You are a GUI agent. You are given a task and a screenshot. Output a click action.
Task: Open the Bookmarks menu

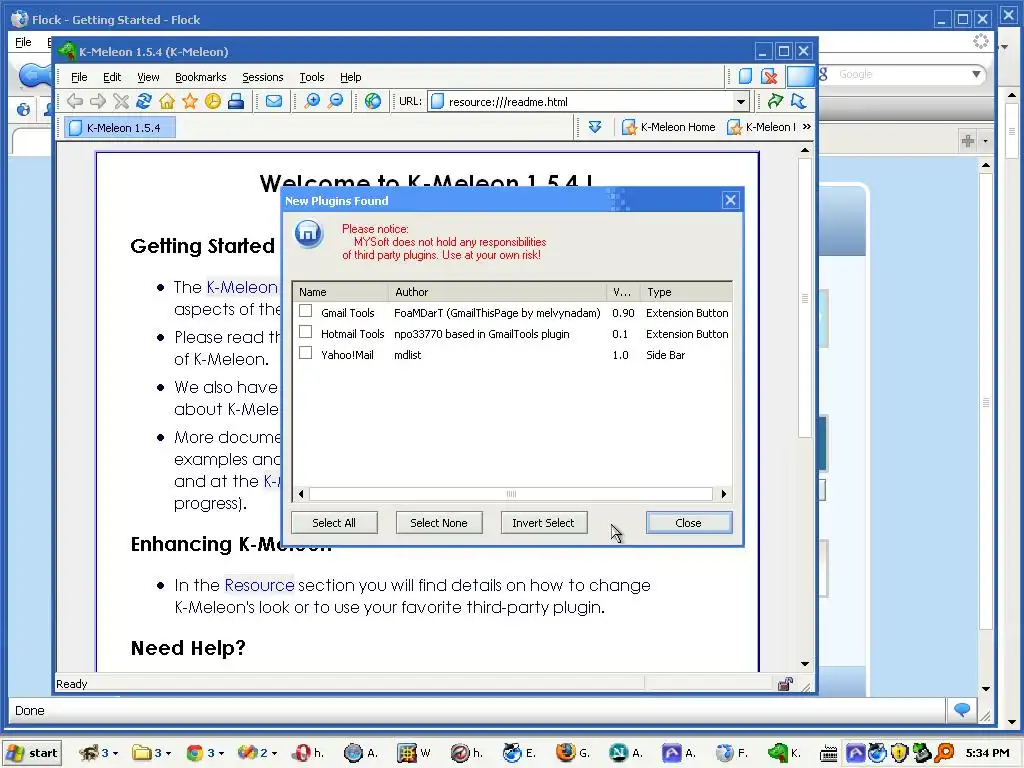200,77
